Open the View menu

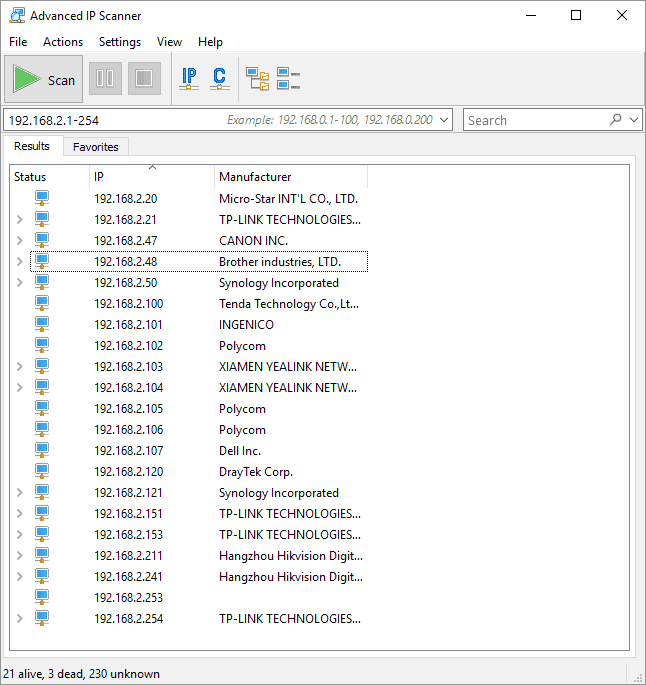click(169, 42)
